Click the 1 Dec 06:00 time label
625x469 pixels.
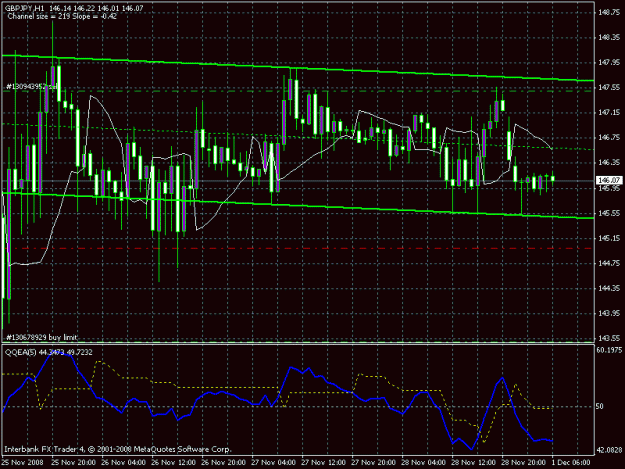point(571,463)
